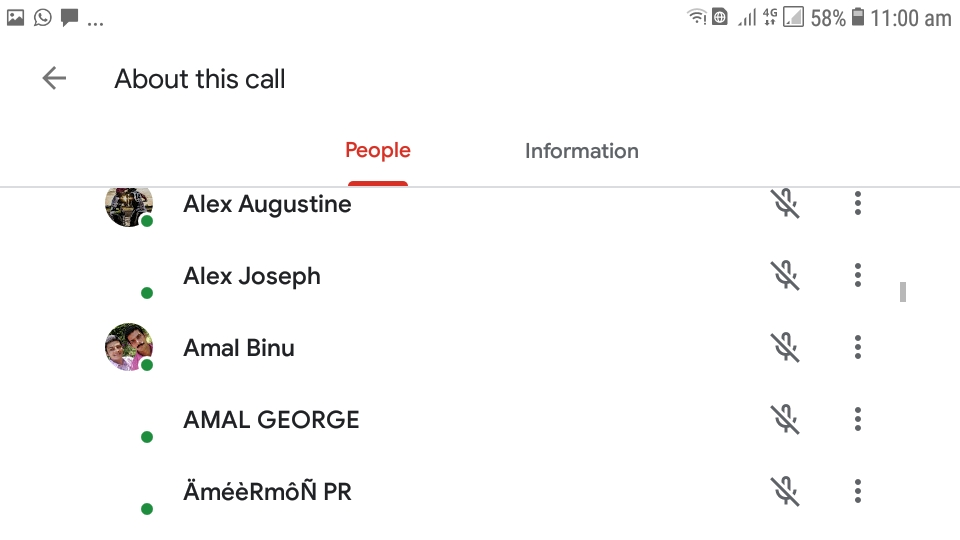The image size is (960, 540).
Task: Switch to the Information tab
Action: click(x=581, y=152)
